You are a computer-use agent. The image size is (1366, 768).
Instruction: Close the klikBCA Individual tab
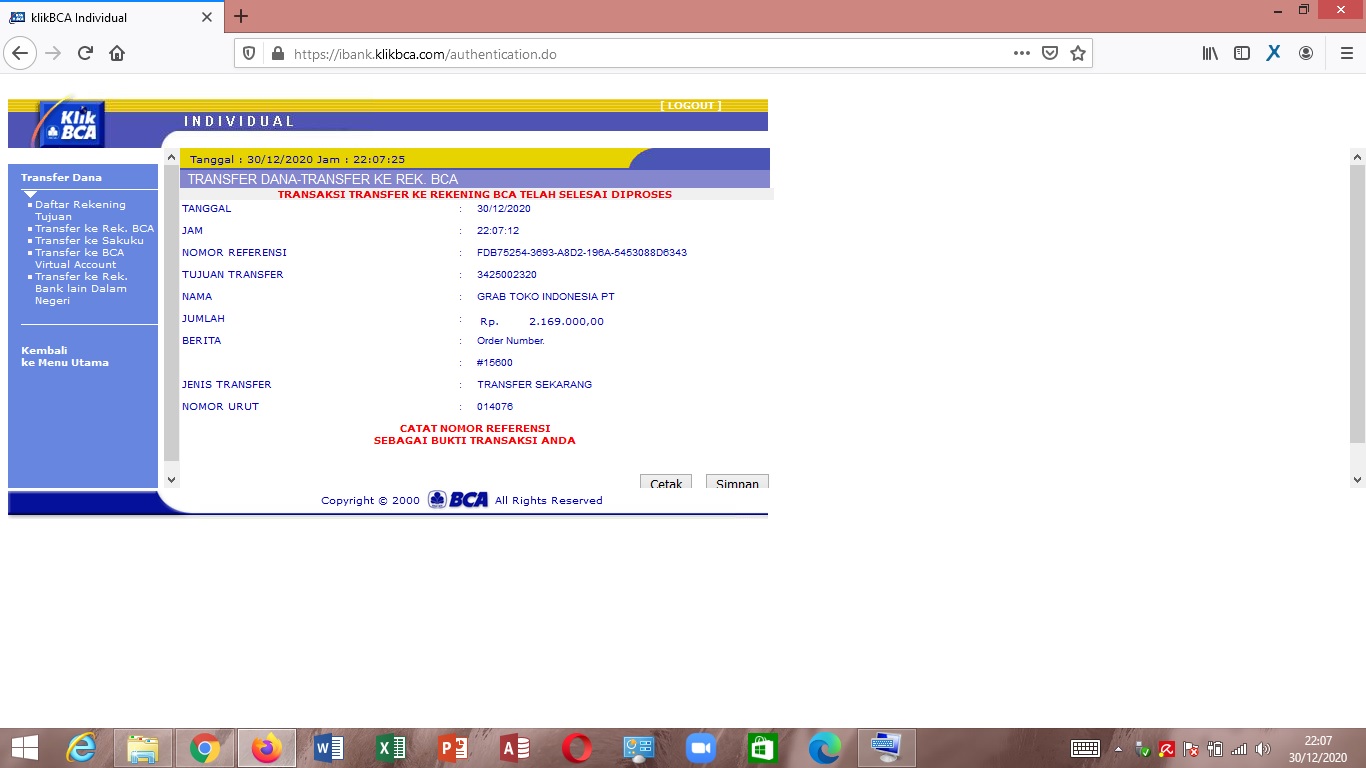click(207, 17)
